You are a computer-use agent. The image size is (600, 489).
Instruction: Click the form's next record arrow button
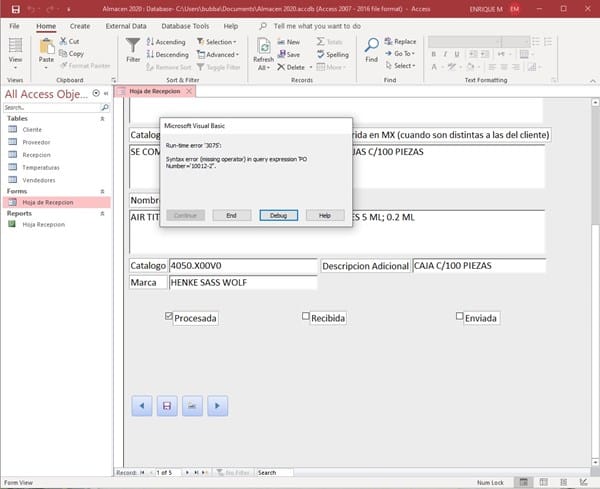(x=218, y=406)
